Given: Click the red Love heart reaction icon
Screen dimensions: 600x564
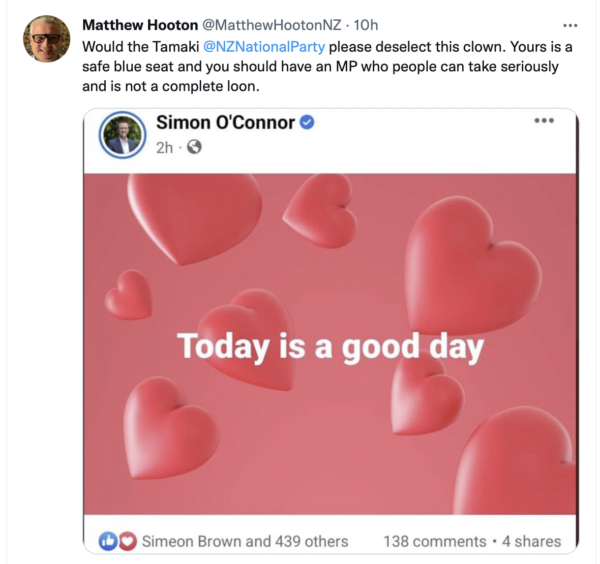Looking at the screenshot, I should coord(127,541).
